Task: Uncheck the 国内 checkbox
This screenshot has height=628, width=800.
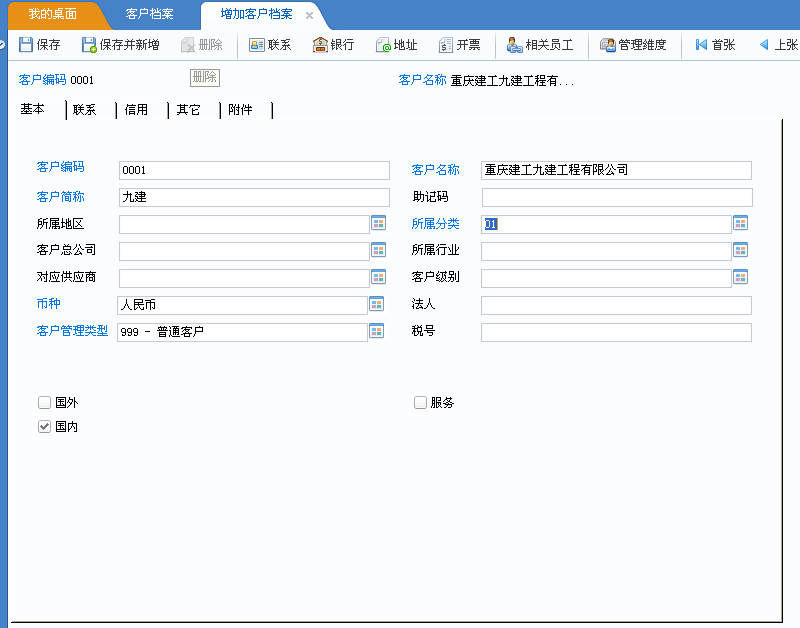Action: pyautogui.click(x=44, y=425)
